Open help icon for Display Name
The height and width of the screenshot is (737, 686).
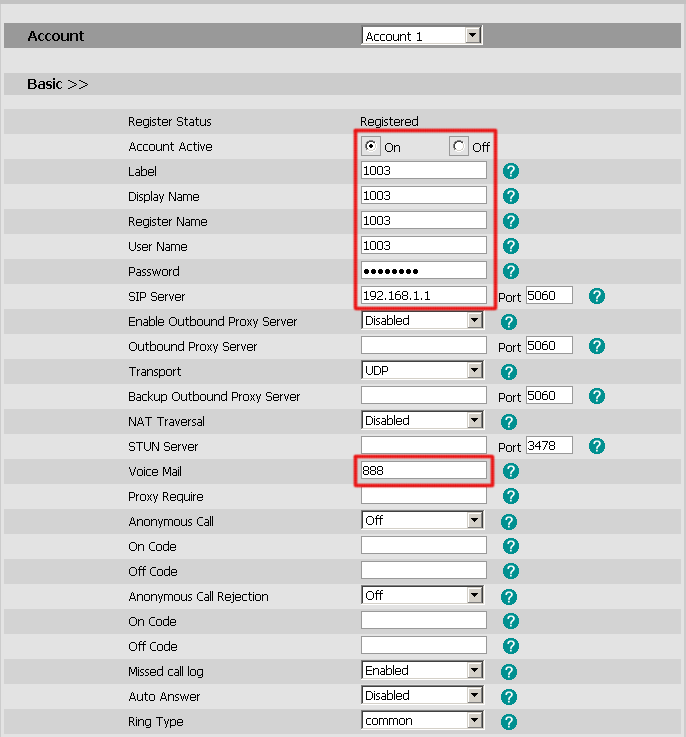(x=511, y=196)
